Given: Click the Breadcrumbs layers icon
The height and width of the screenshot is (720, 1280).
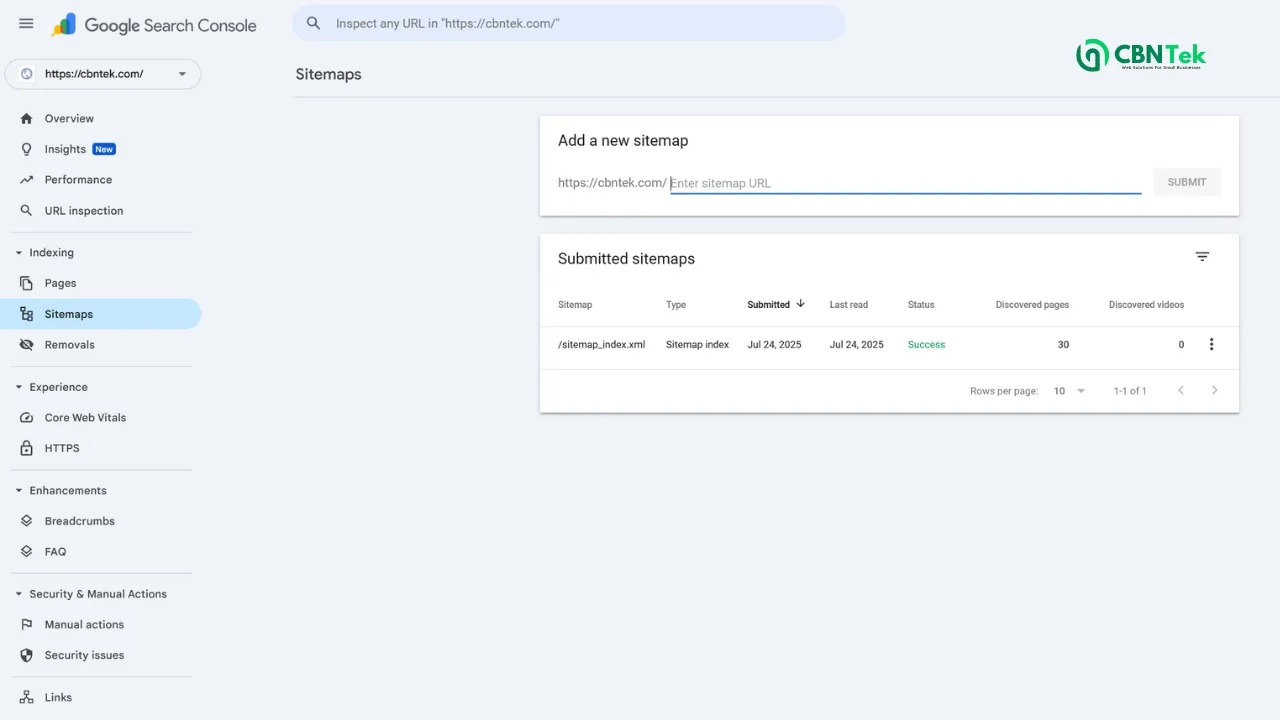Looking at the screenshot, I should pos(27,521).
